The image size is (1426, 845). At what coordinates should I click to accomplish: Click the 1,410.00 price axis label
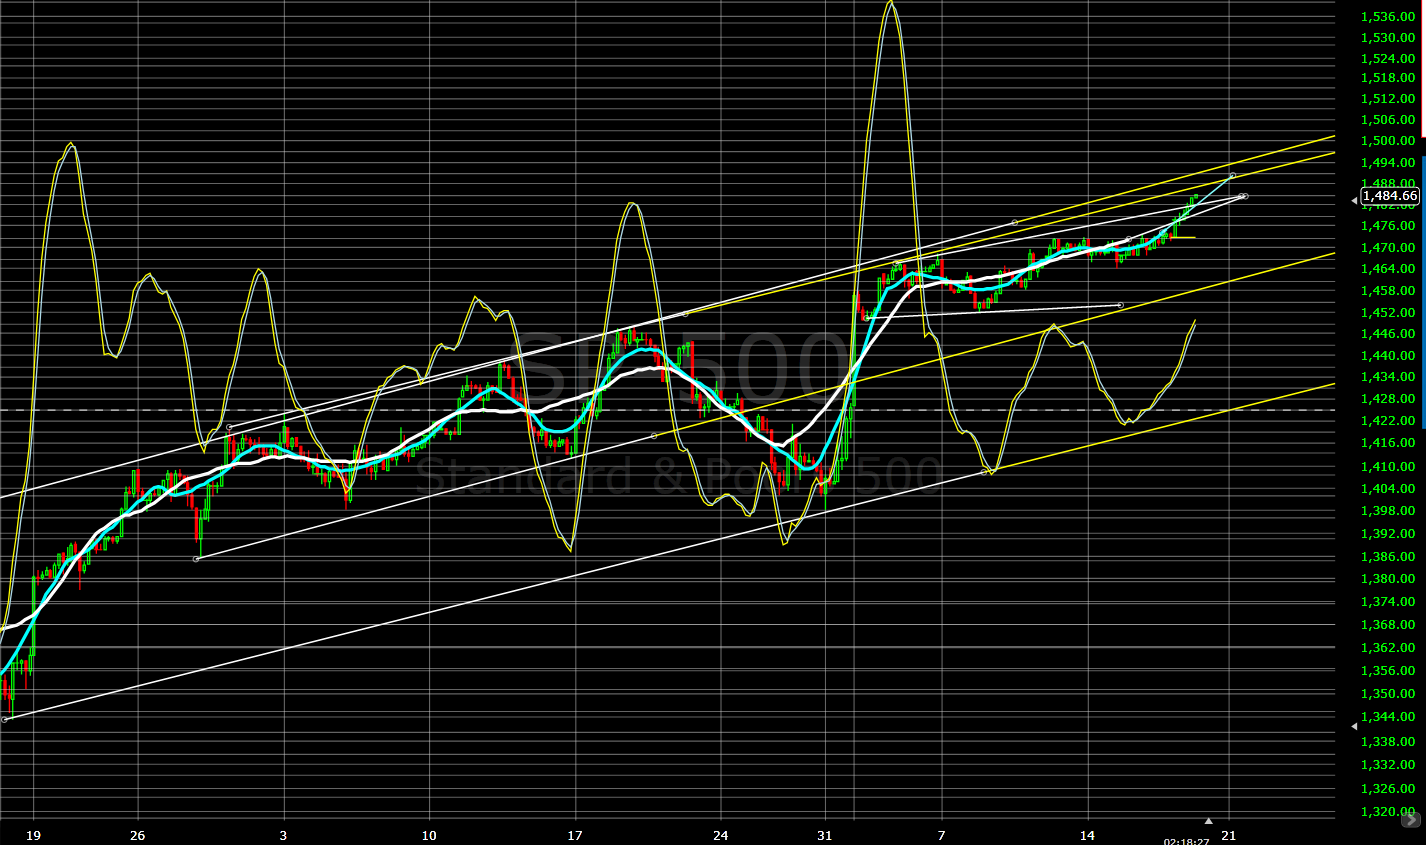point(1388,466)
